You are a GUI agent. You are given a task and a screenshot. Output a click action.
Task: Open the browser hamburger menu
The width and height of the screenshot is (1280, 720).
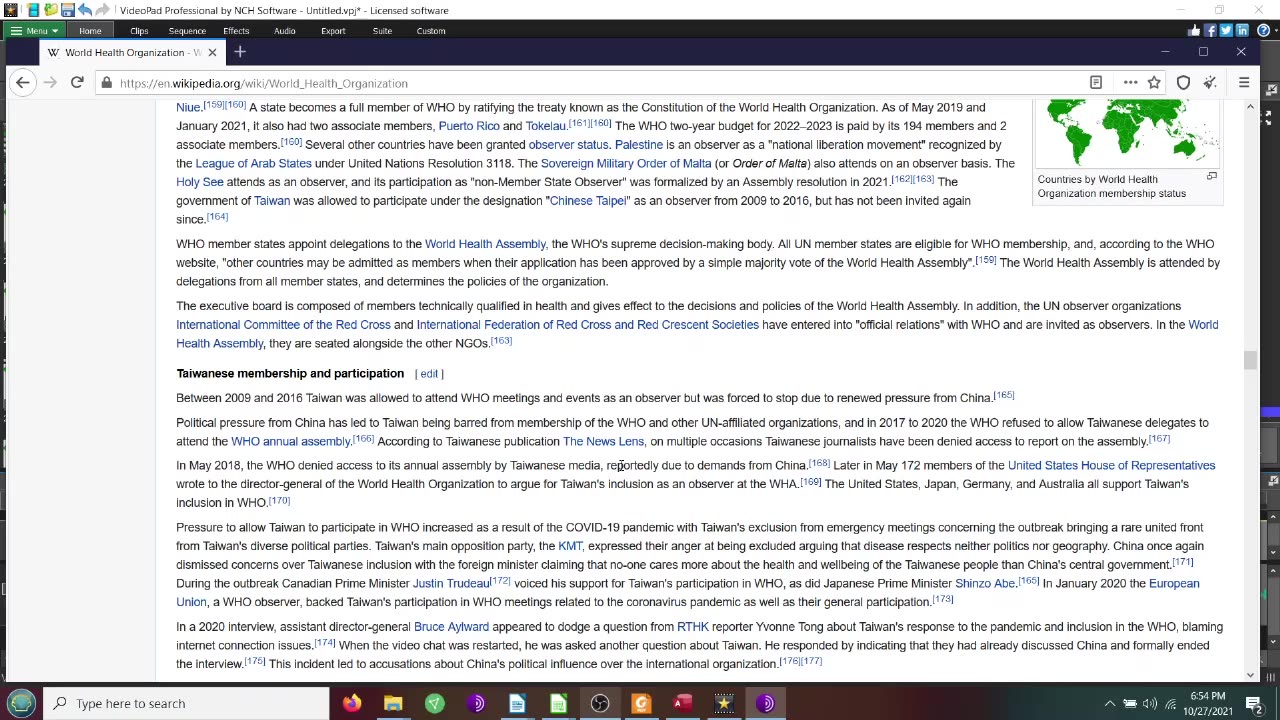point(1244,83)
